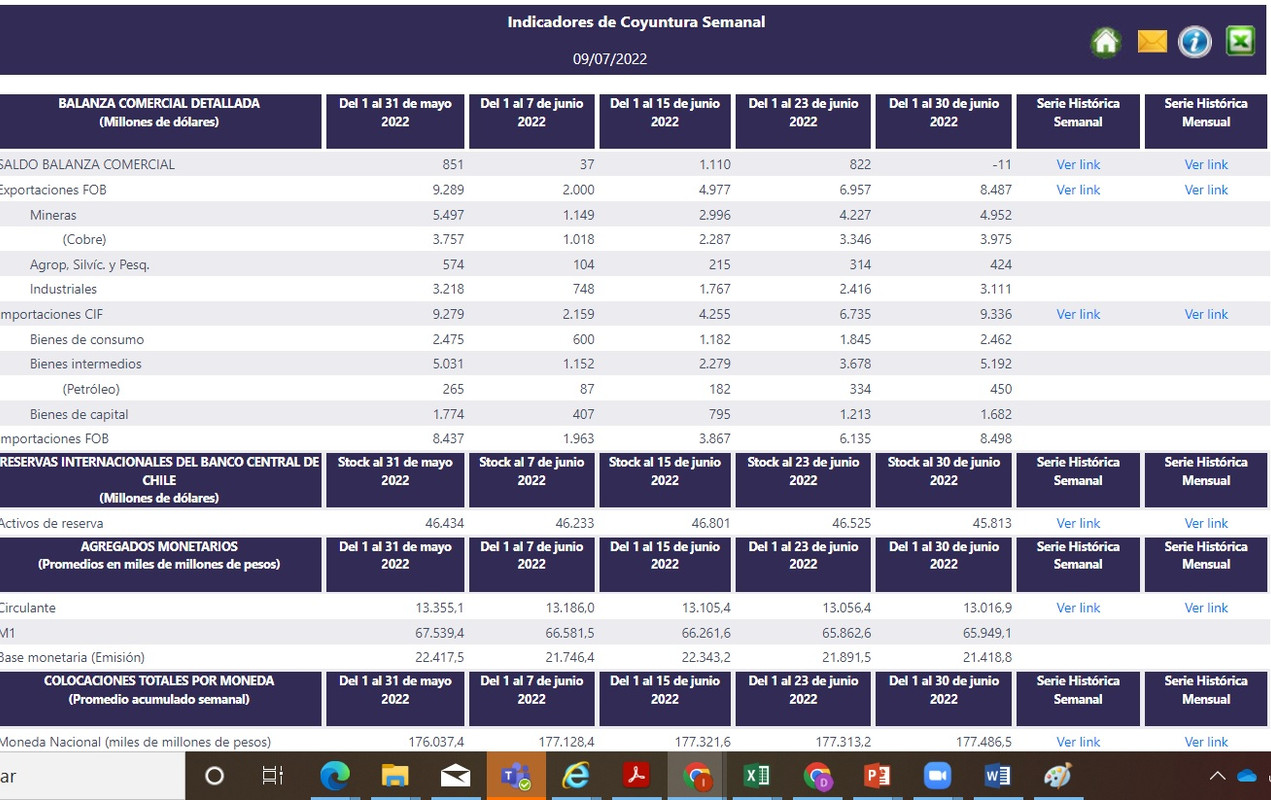Click the (Cobre) row label
This screenshot has width=1271, height=800.
tap(84, 240)
